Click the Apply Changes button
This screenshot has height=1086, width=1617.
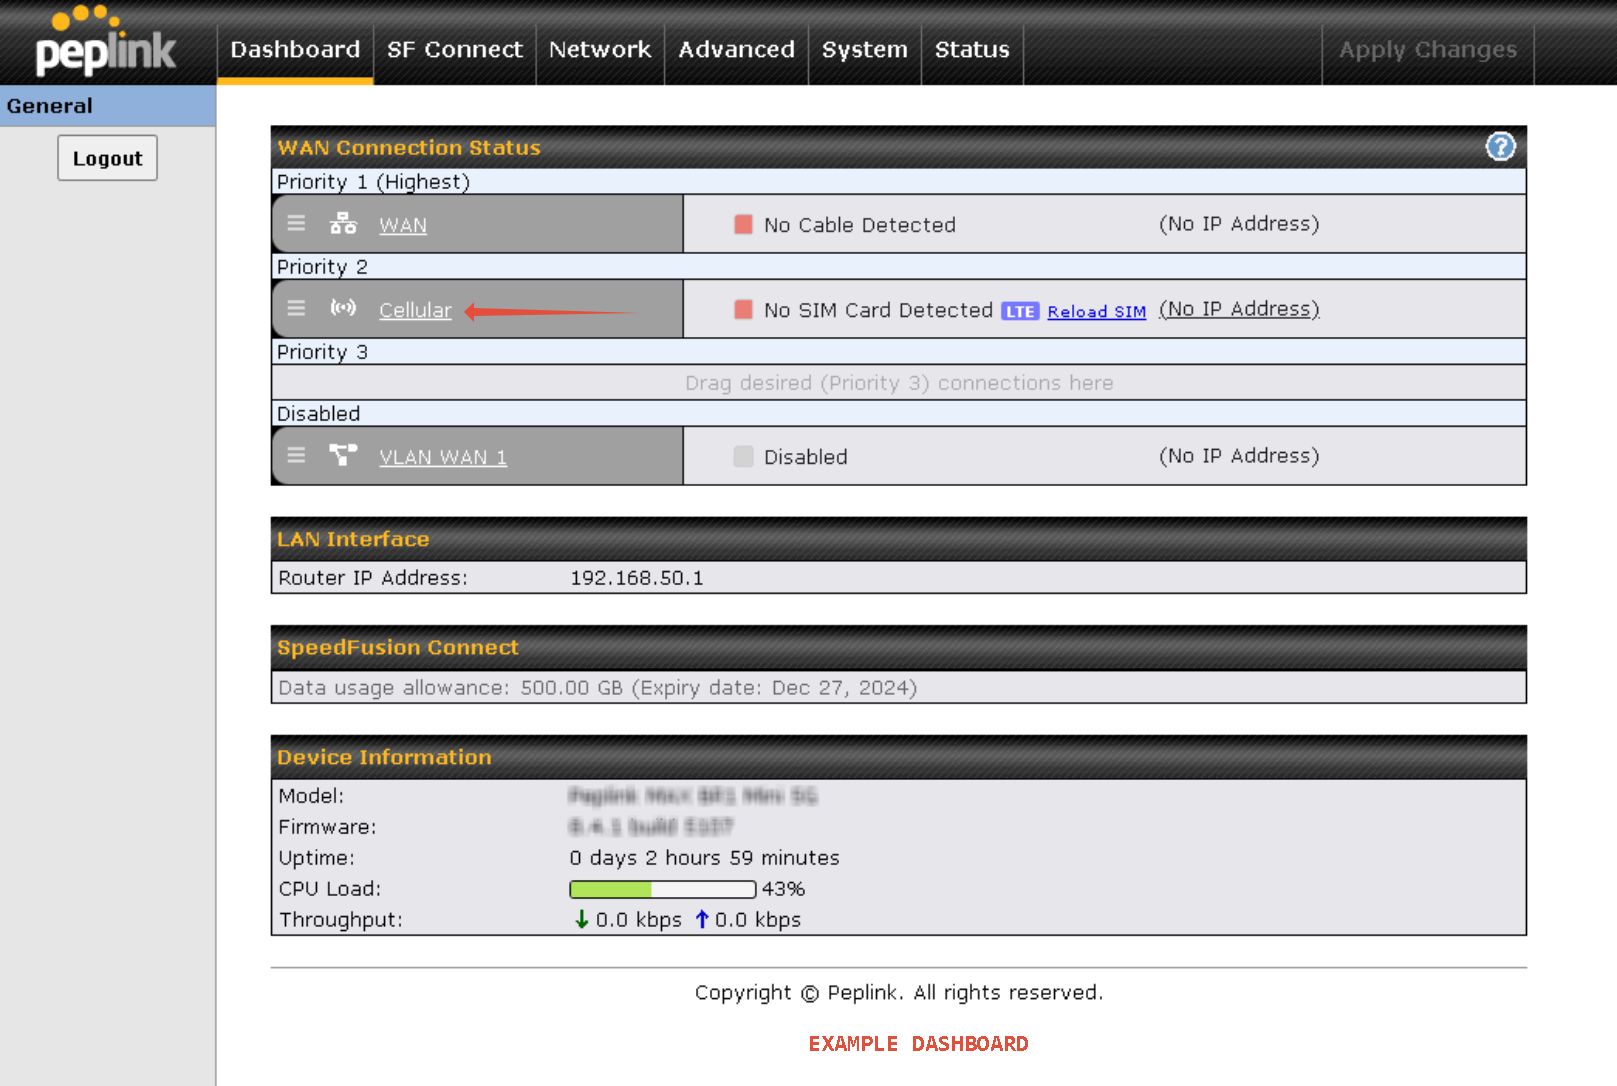[x=1428, y=49]
